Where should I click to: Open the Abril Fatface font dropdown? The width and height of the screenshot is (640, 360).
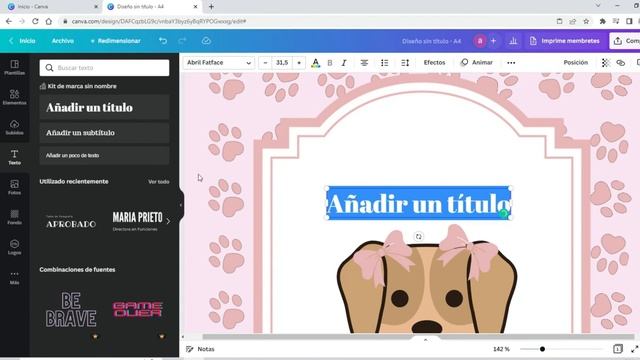point(219,63)
